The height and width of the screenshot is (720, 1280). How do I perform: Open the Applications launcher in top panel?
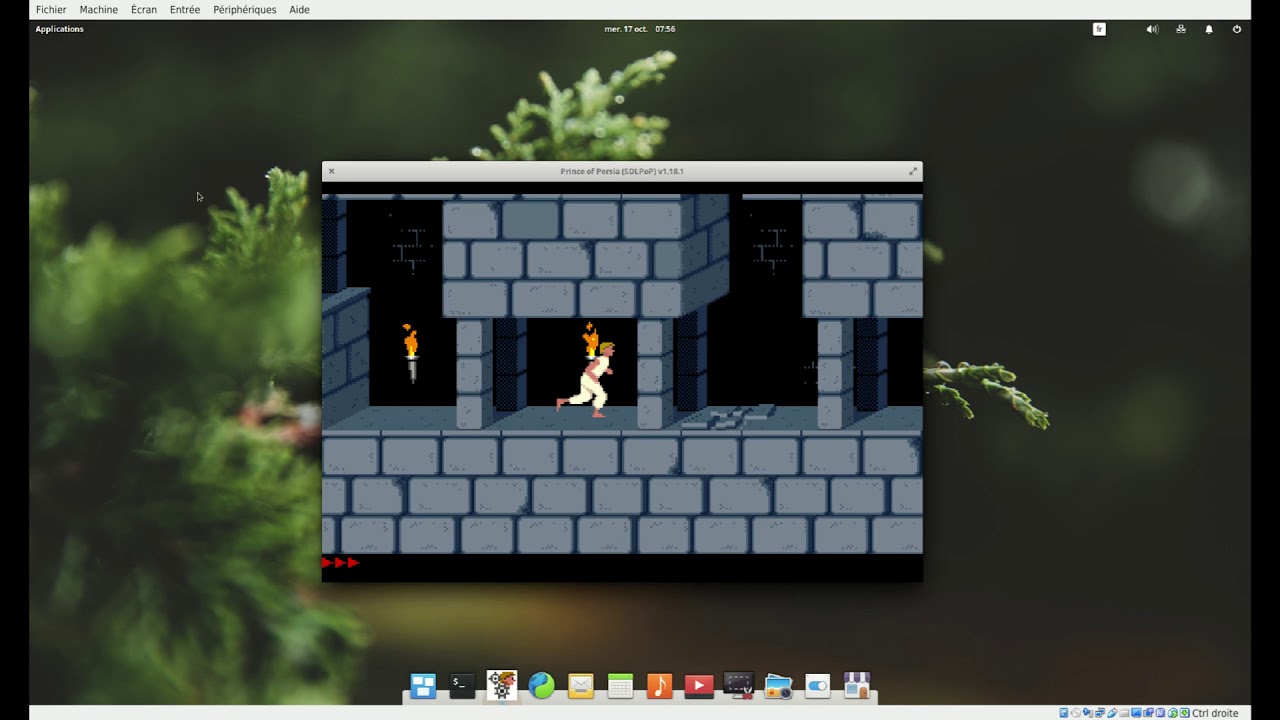coord(59,29)
